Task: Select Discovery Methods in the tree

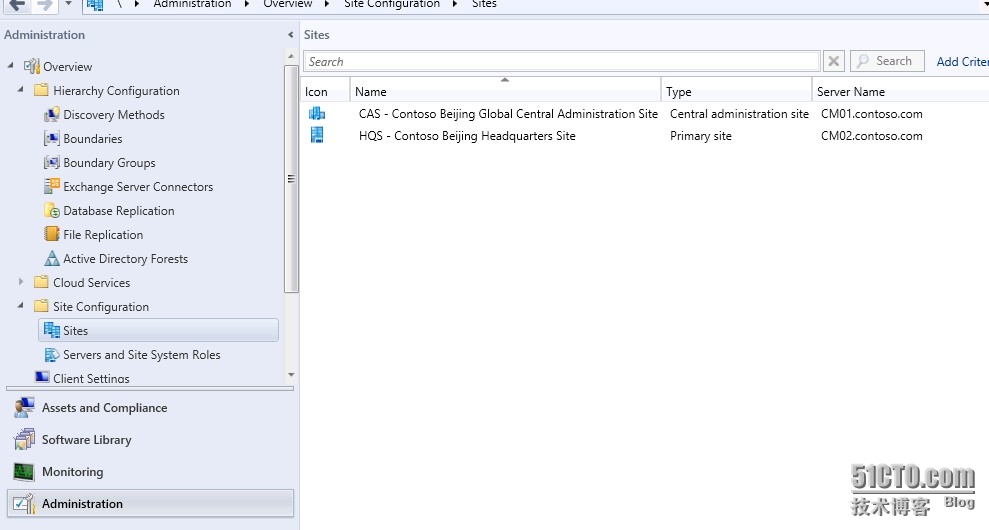Action: [x=114, y=114]
